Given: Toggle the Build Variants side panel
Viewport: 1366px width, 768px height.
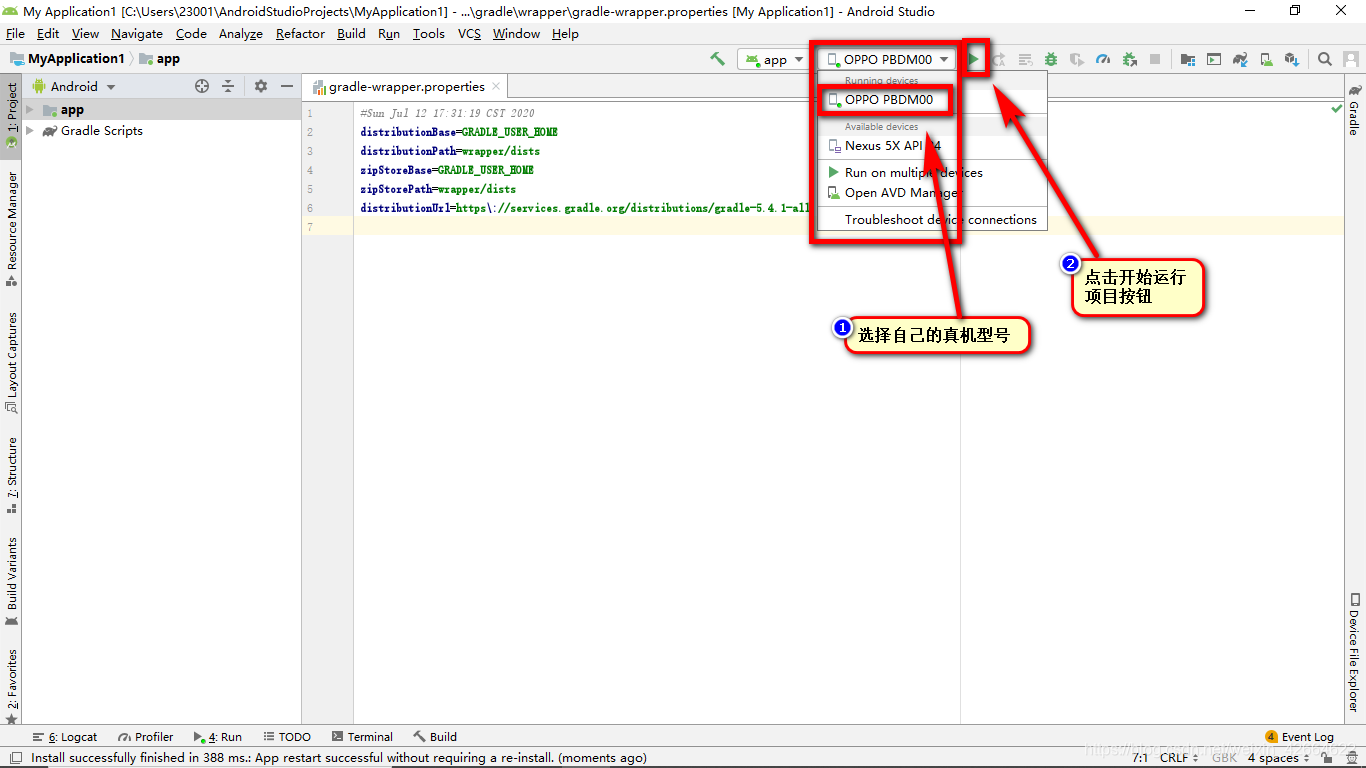Looking at the screenshot, I should [x=12, y=581].
